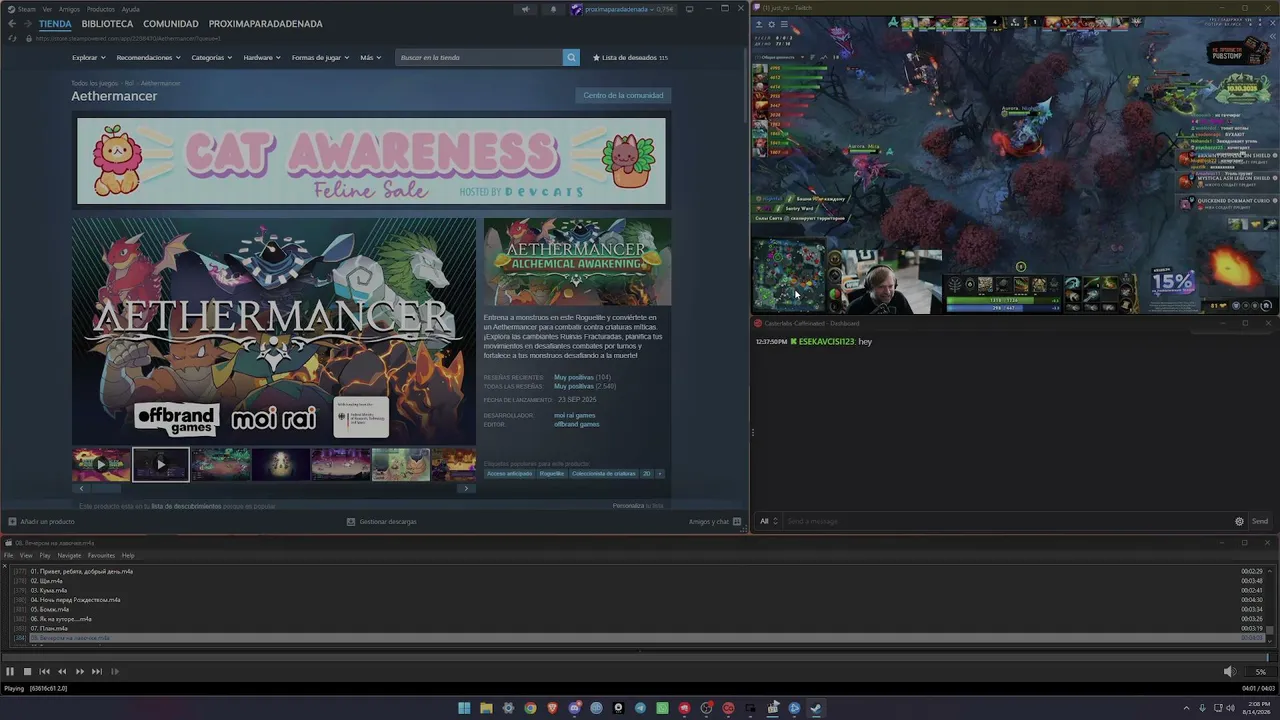
Task: Open offbrand games publisher link
Action: point(577,424)
